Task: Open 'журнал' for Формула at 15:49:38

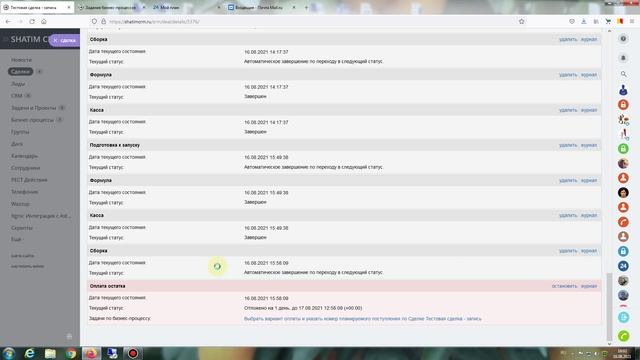Action: [589, 180]
